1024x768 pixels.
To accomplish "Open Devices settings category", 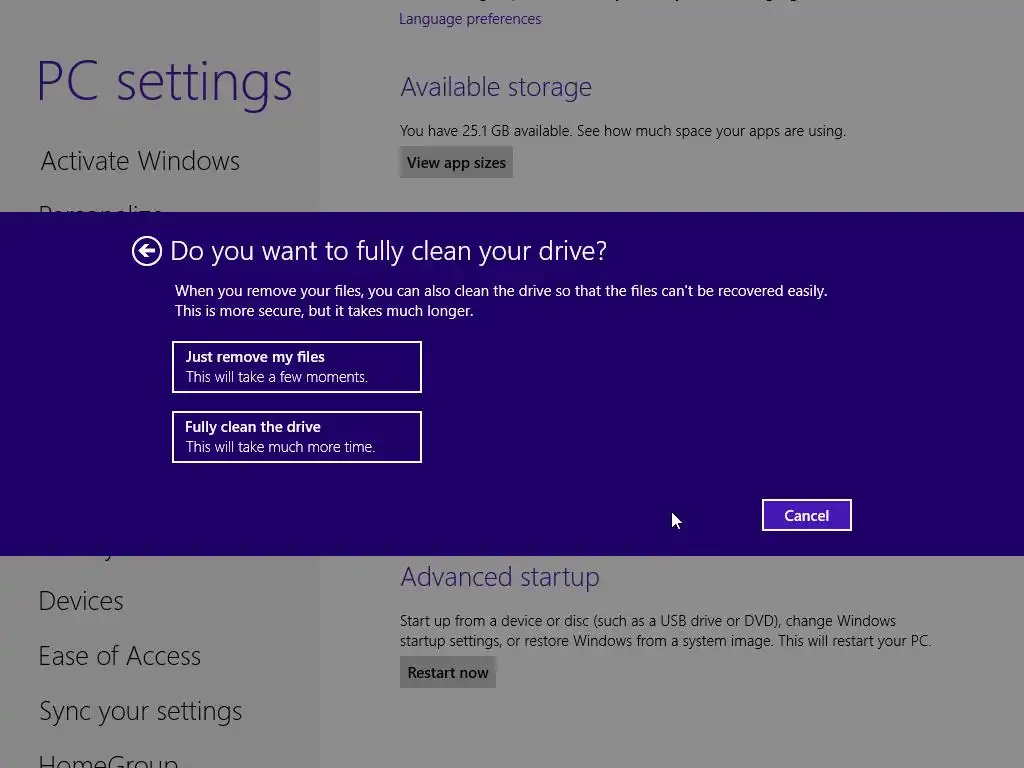I will (x=81, y=601).
